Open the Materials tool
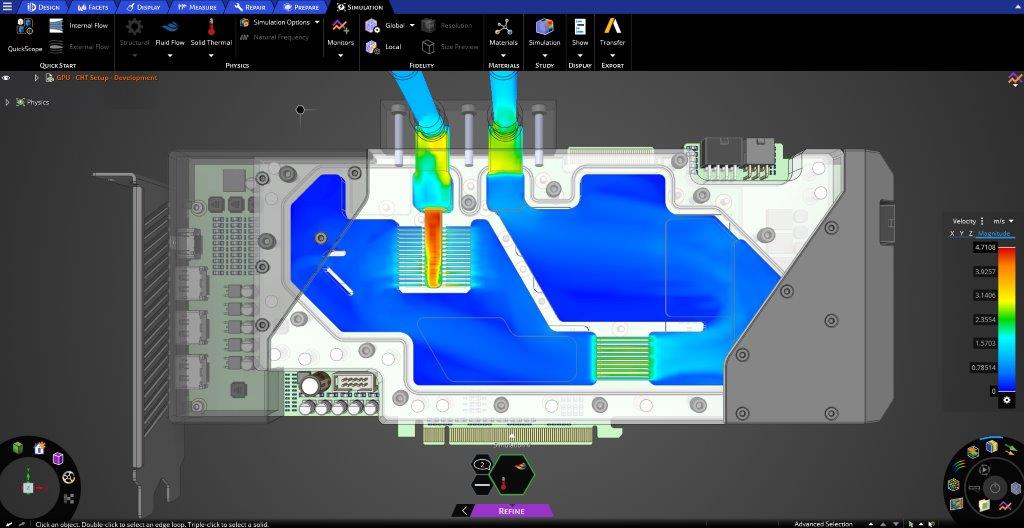The height and width of the screenshot is (528, 1024). point(504,33)
